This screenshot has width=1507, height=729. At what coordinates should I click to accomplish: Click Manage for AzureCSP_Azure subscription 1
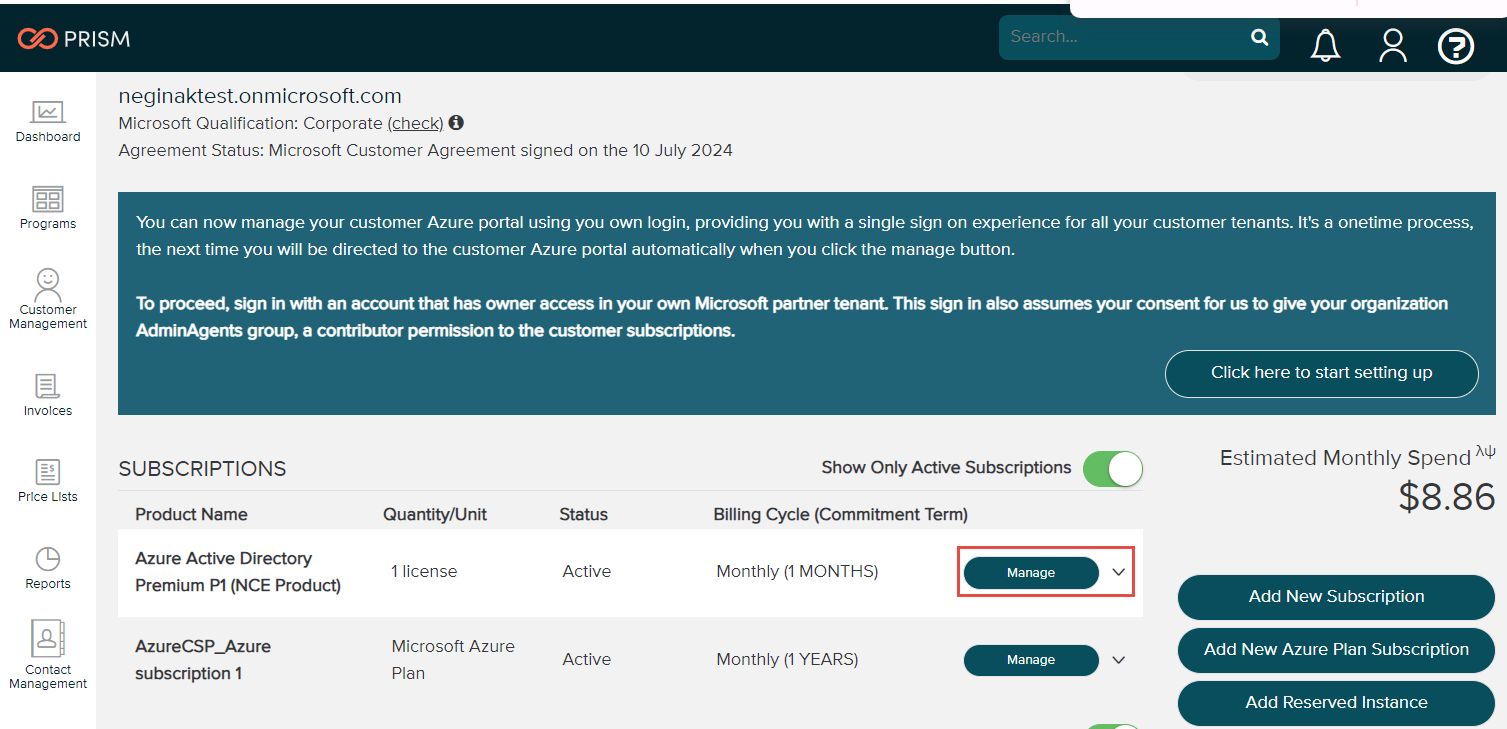(x=1030, y=660)
